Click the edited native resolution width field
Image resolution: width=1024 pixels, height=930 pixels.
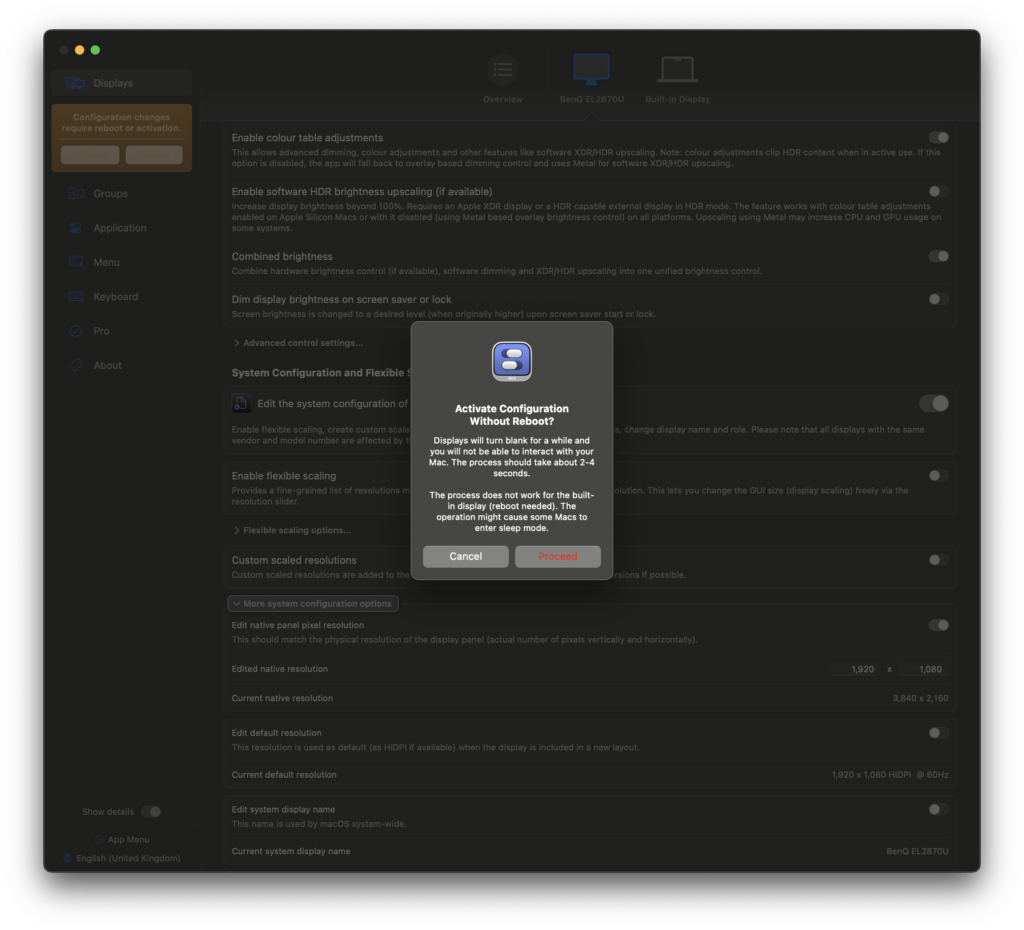click(856, 669)
